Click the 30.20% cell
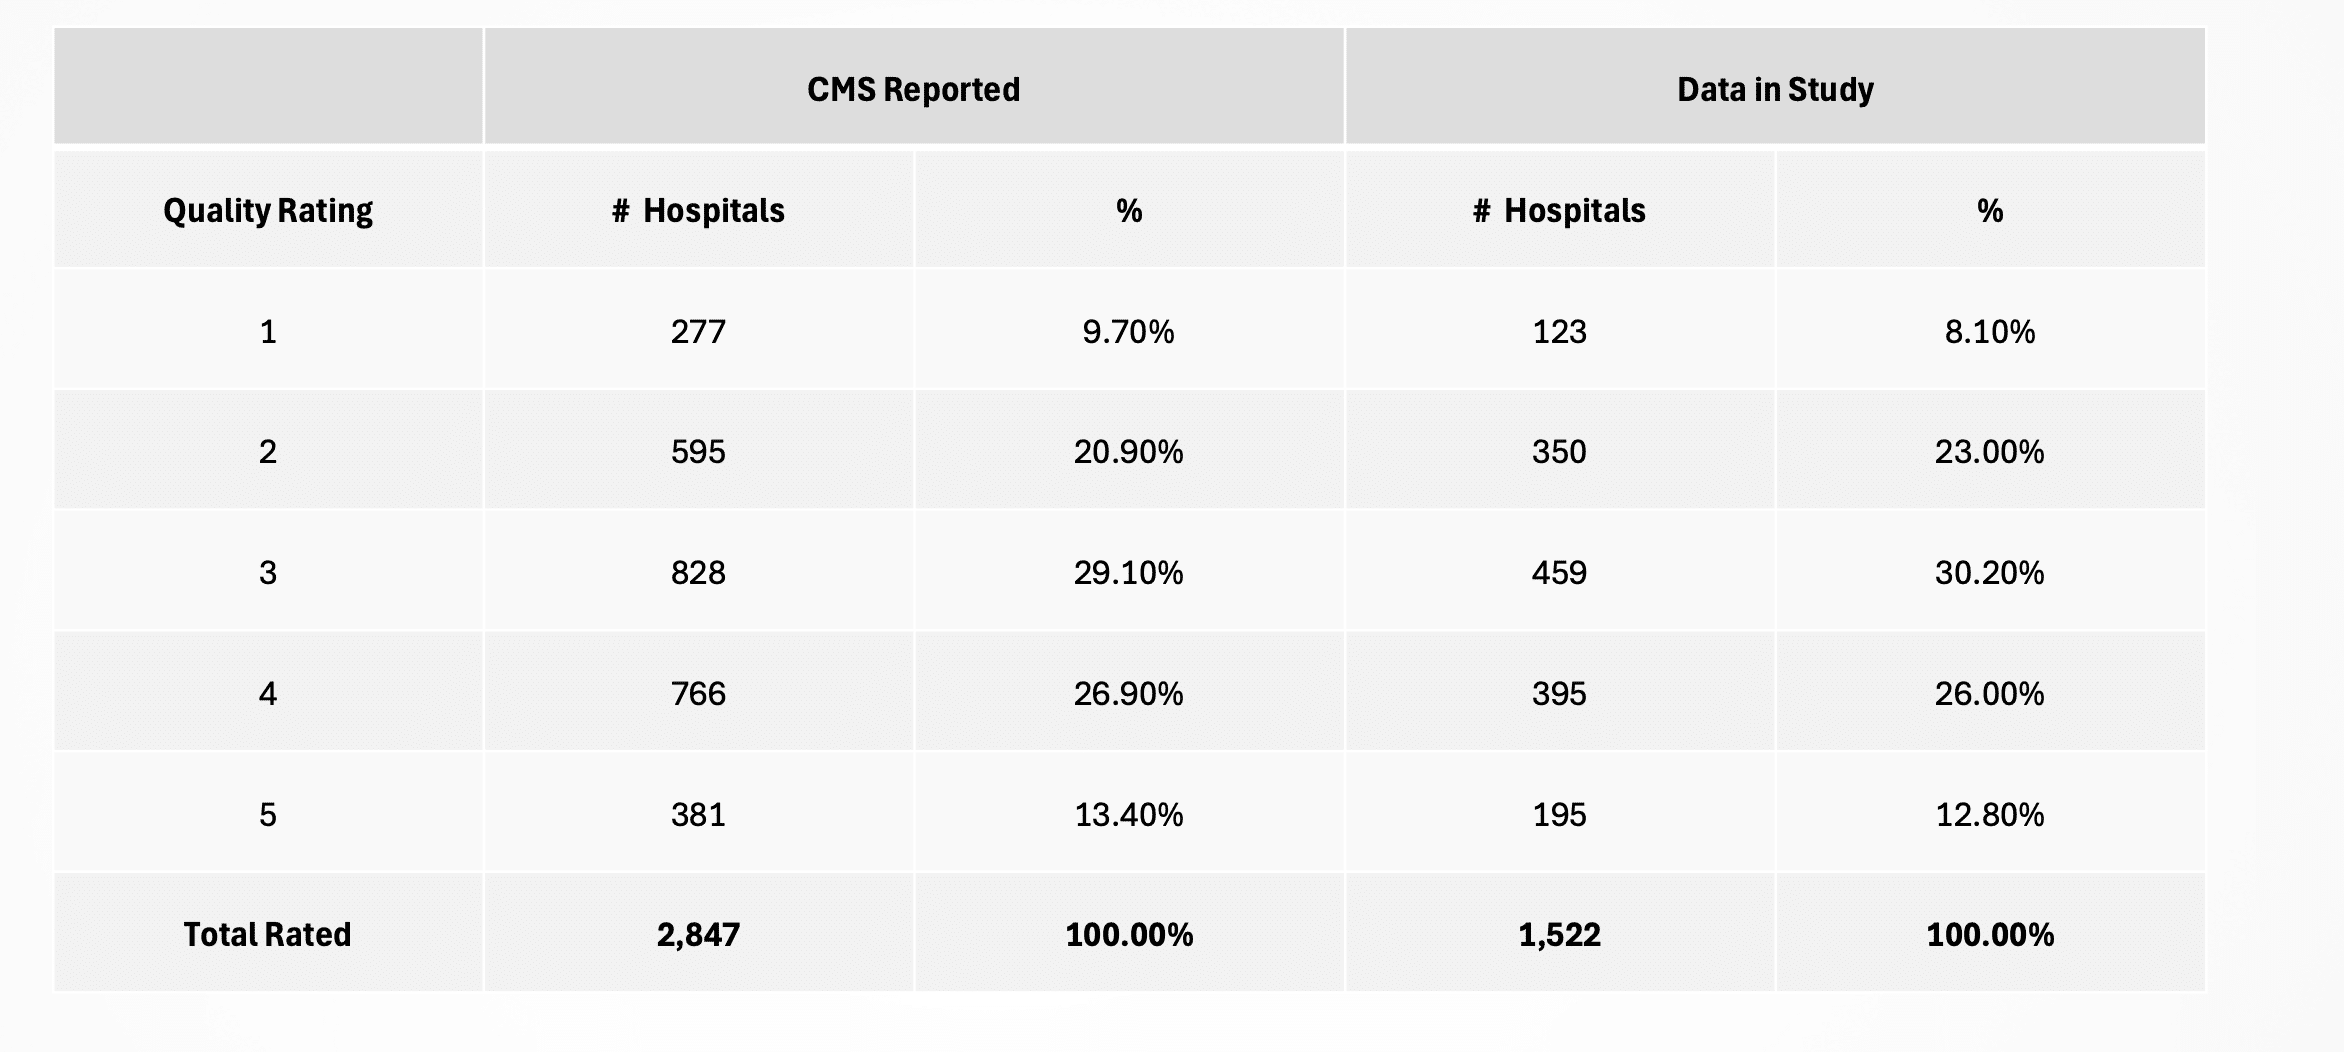This screenshot has width=2344, height=1052. pos(1989,572)
